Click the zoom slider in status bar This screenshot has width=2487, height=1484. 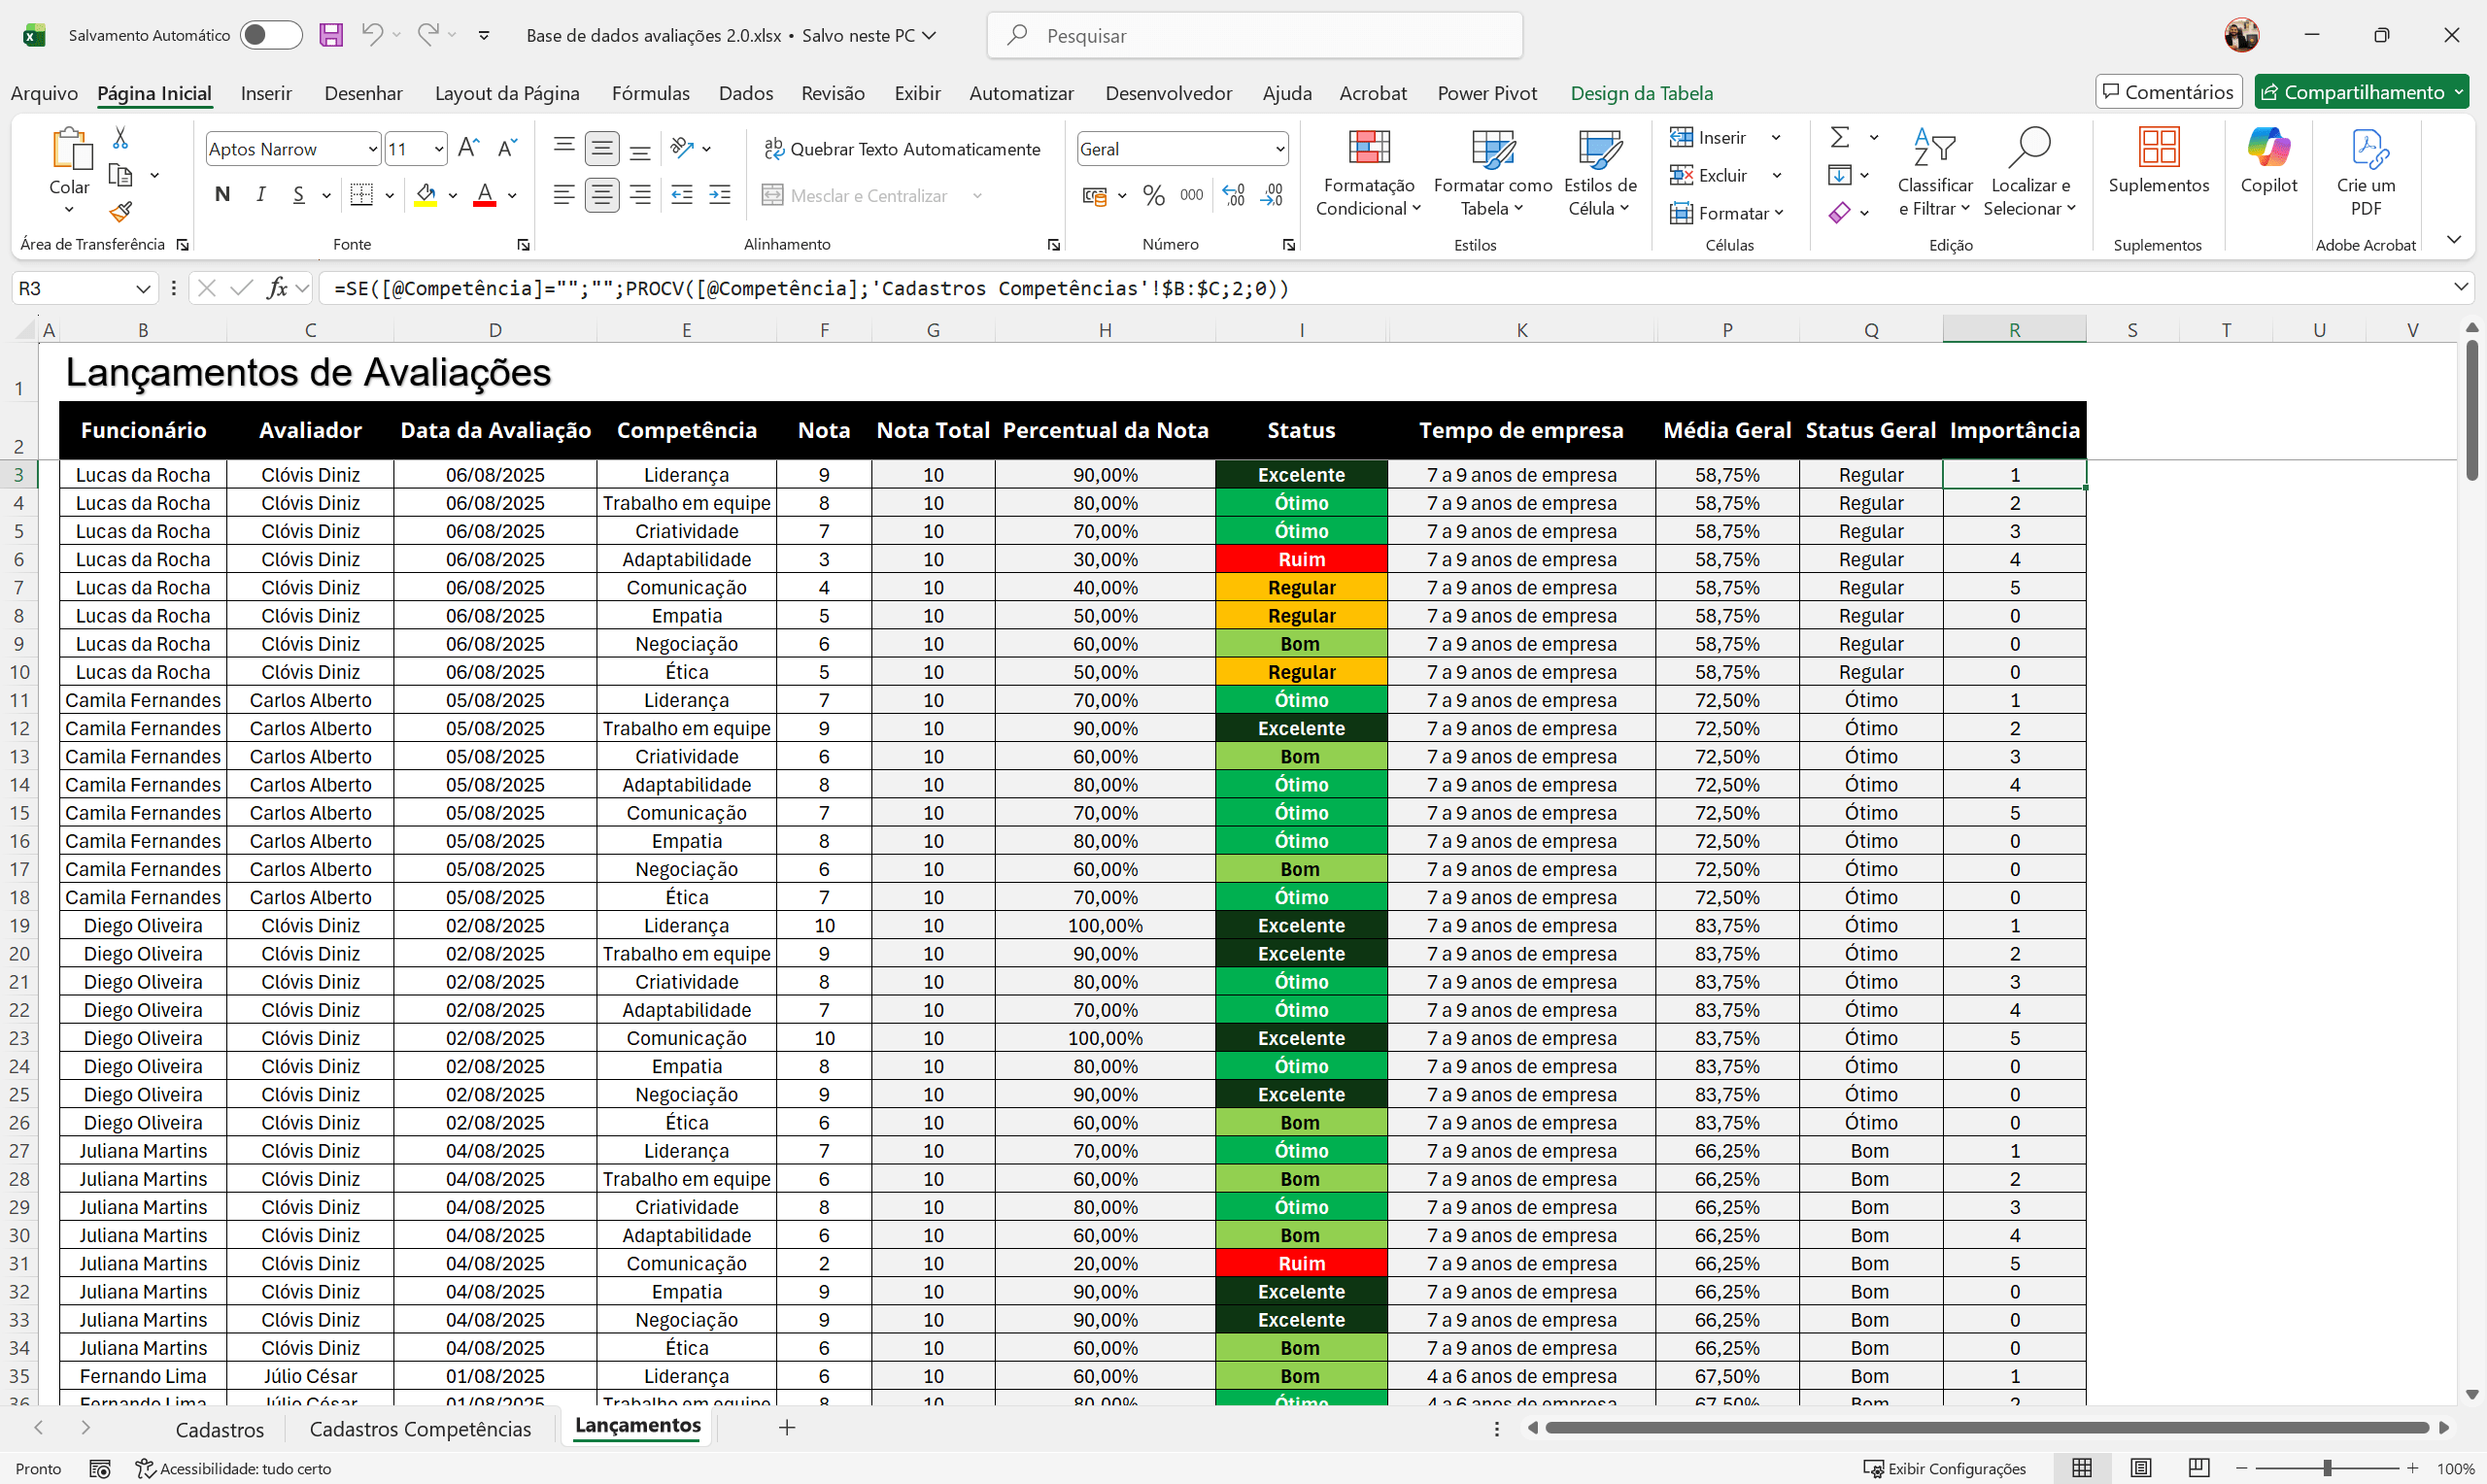[2327, 1468]
